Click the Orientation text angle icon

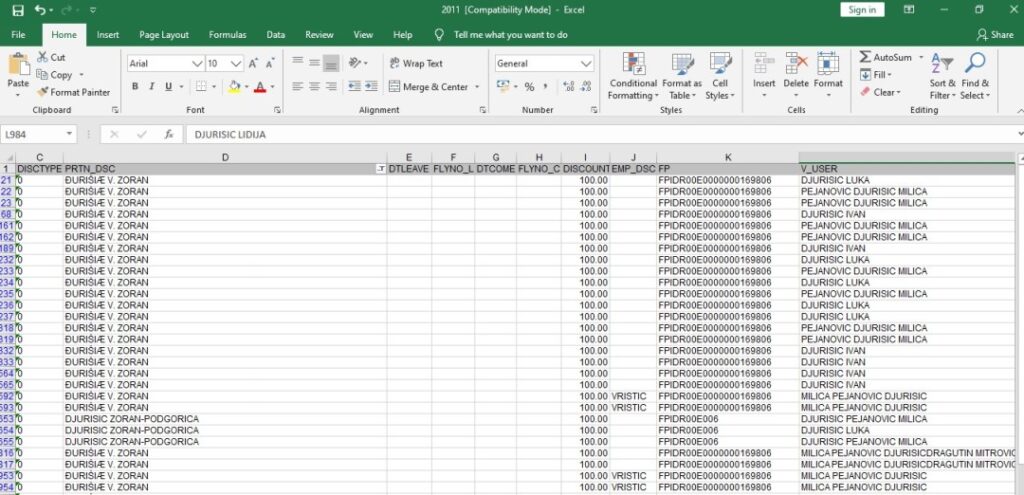click(x=355, y=63)
